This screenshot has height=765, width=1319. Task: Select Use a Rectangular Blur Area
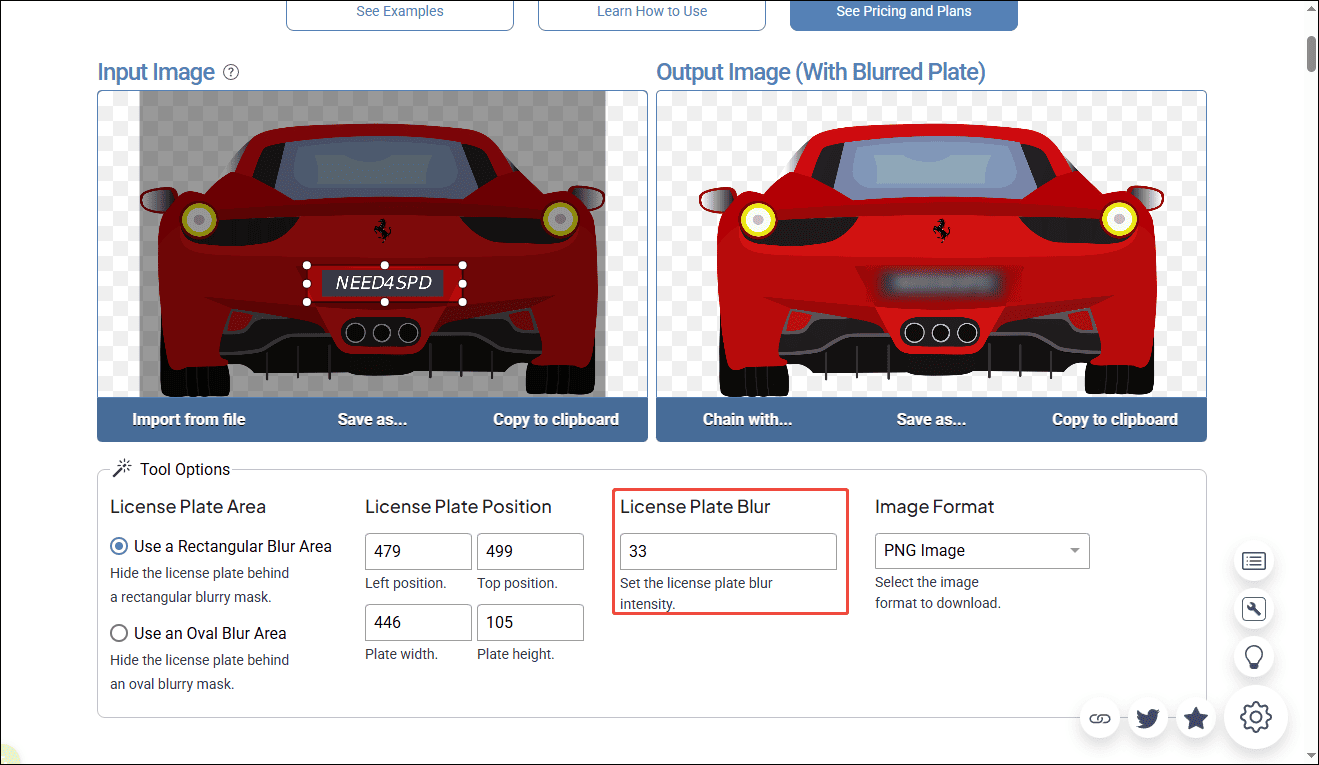point(119,546)
